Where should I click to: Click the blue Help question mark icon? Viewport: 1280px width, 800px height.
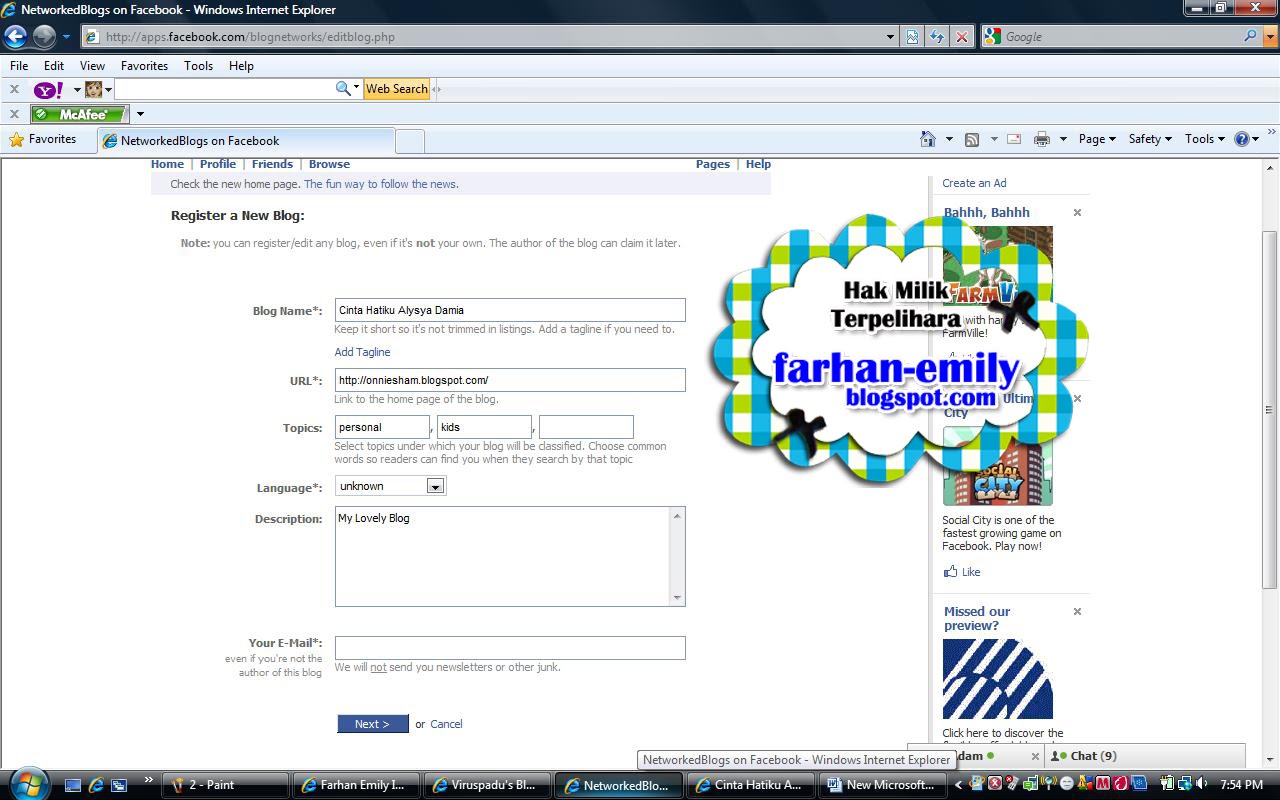[x=1242, y=139]
